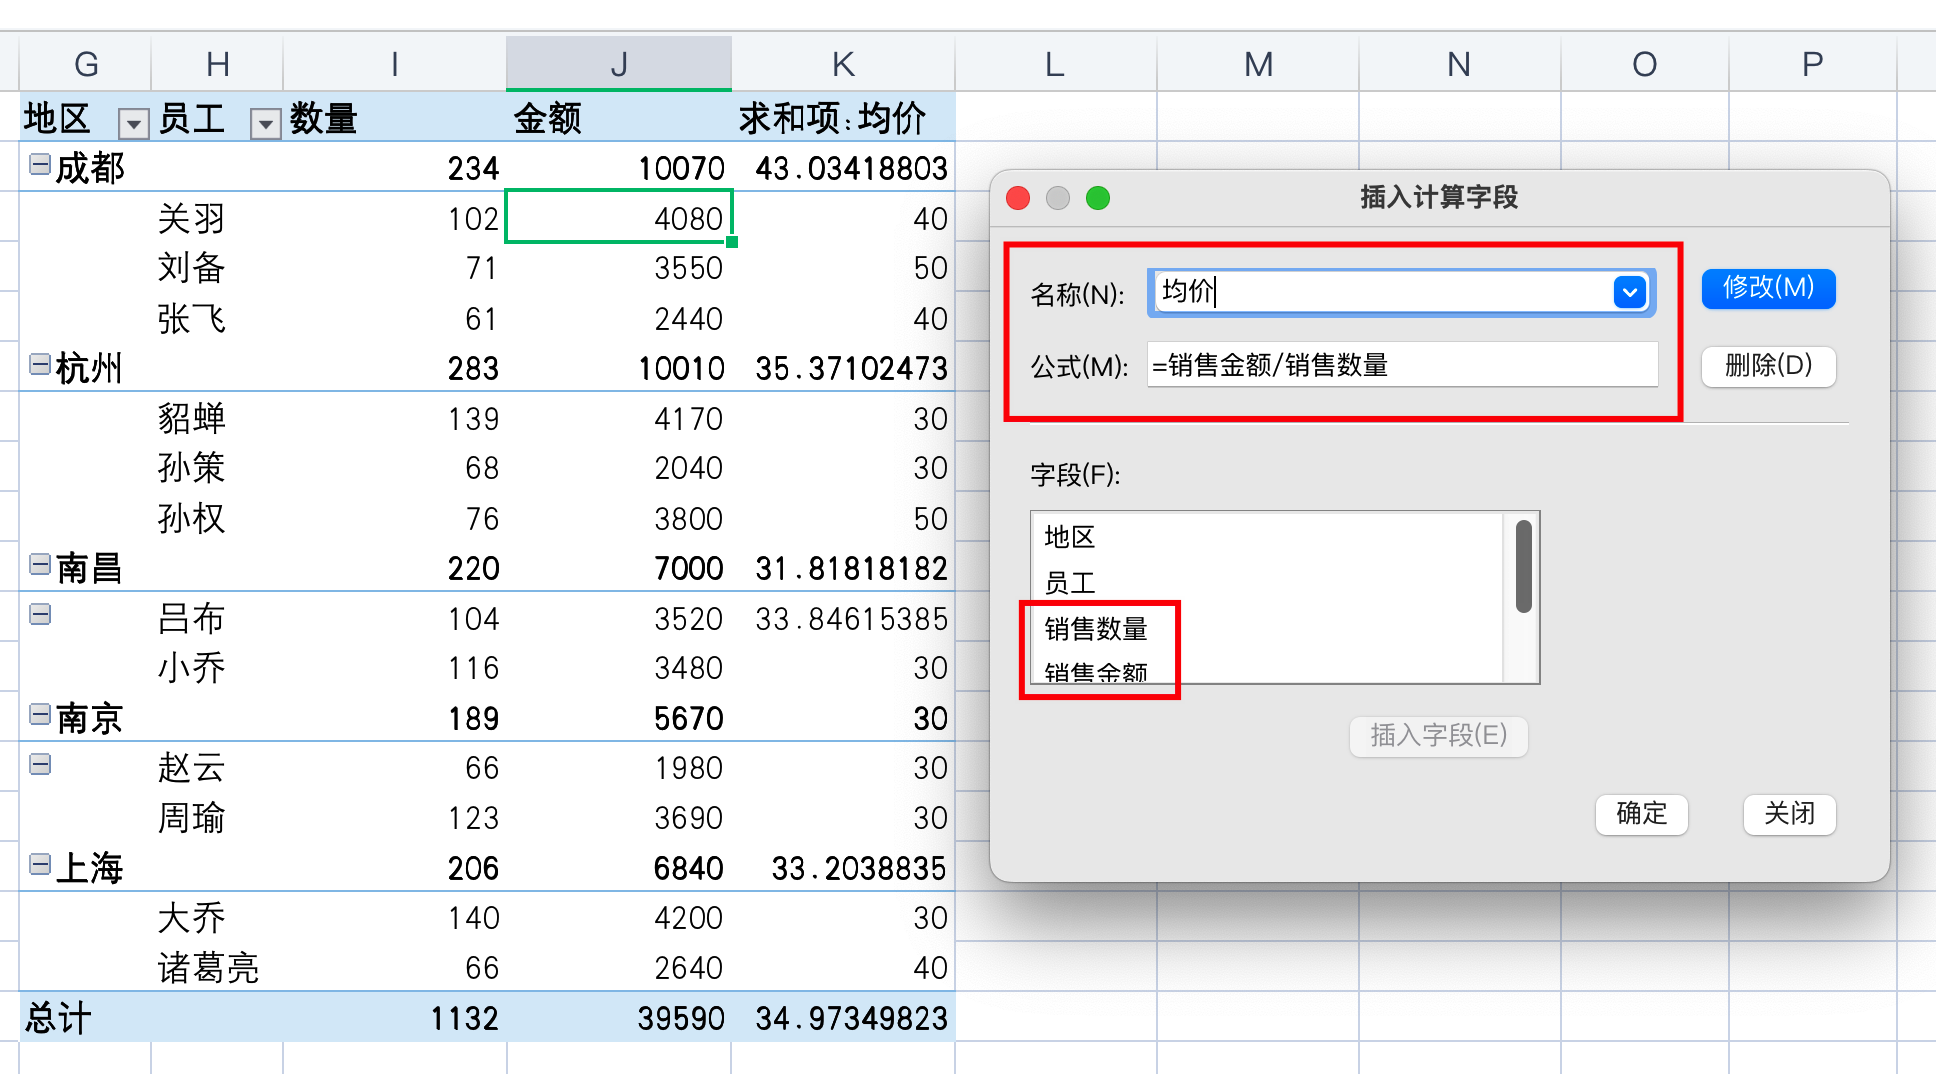Collapse the 成都 group in pivot table
Image resolution: width=1936 pixels, height=1074 pixels.
[40, 165]
